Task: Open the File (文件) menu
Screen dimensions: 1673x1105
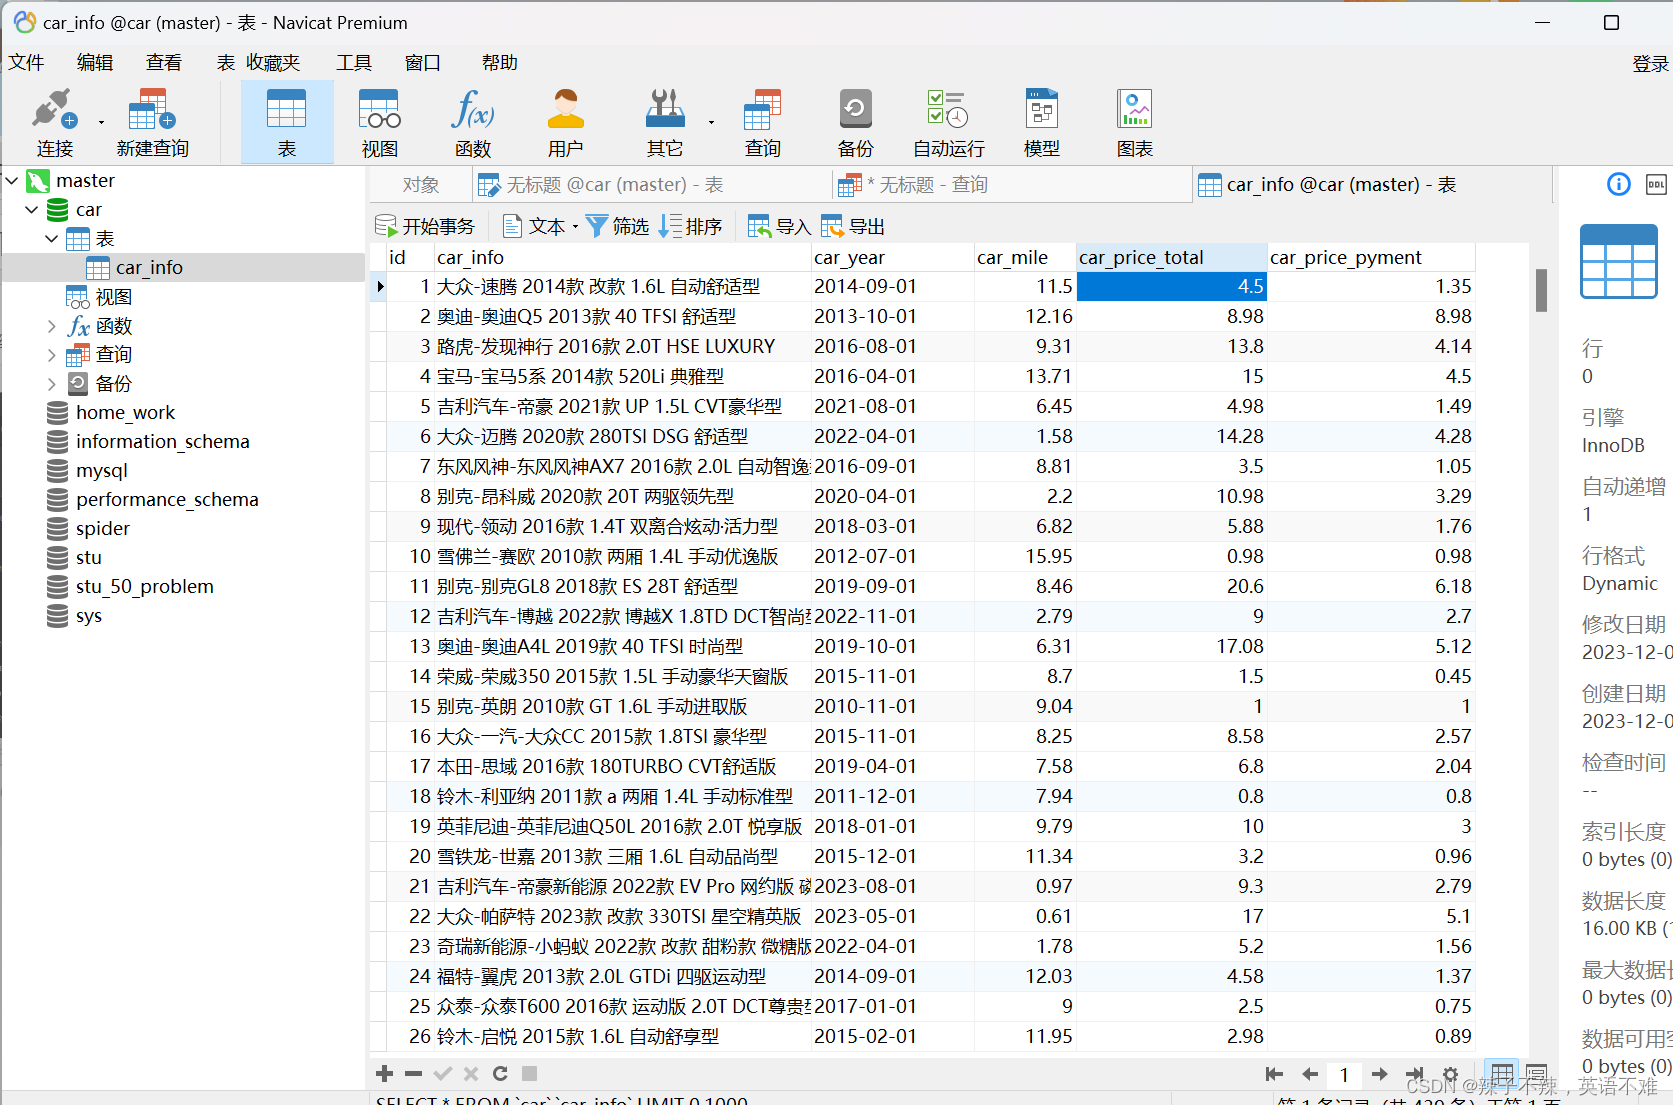Action: click(x=27, y=62)
